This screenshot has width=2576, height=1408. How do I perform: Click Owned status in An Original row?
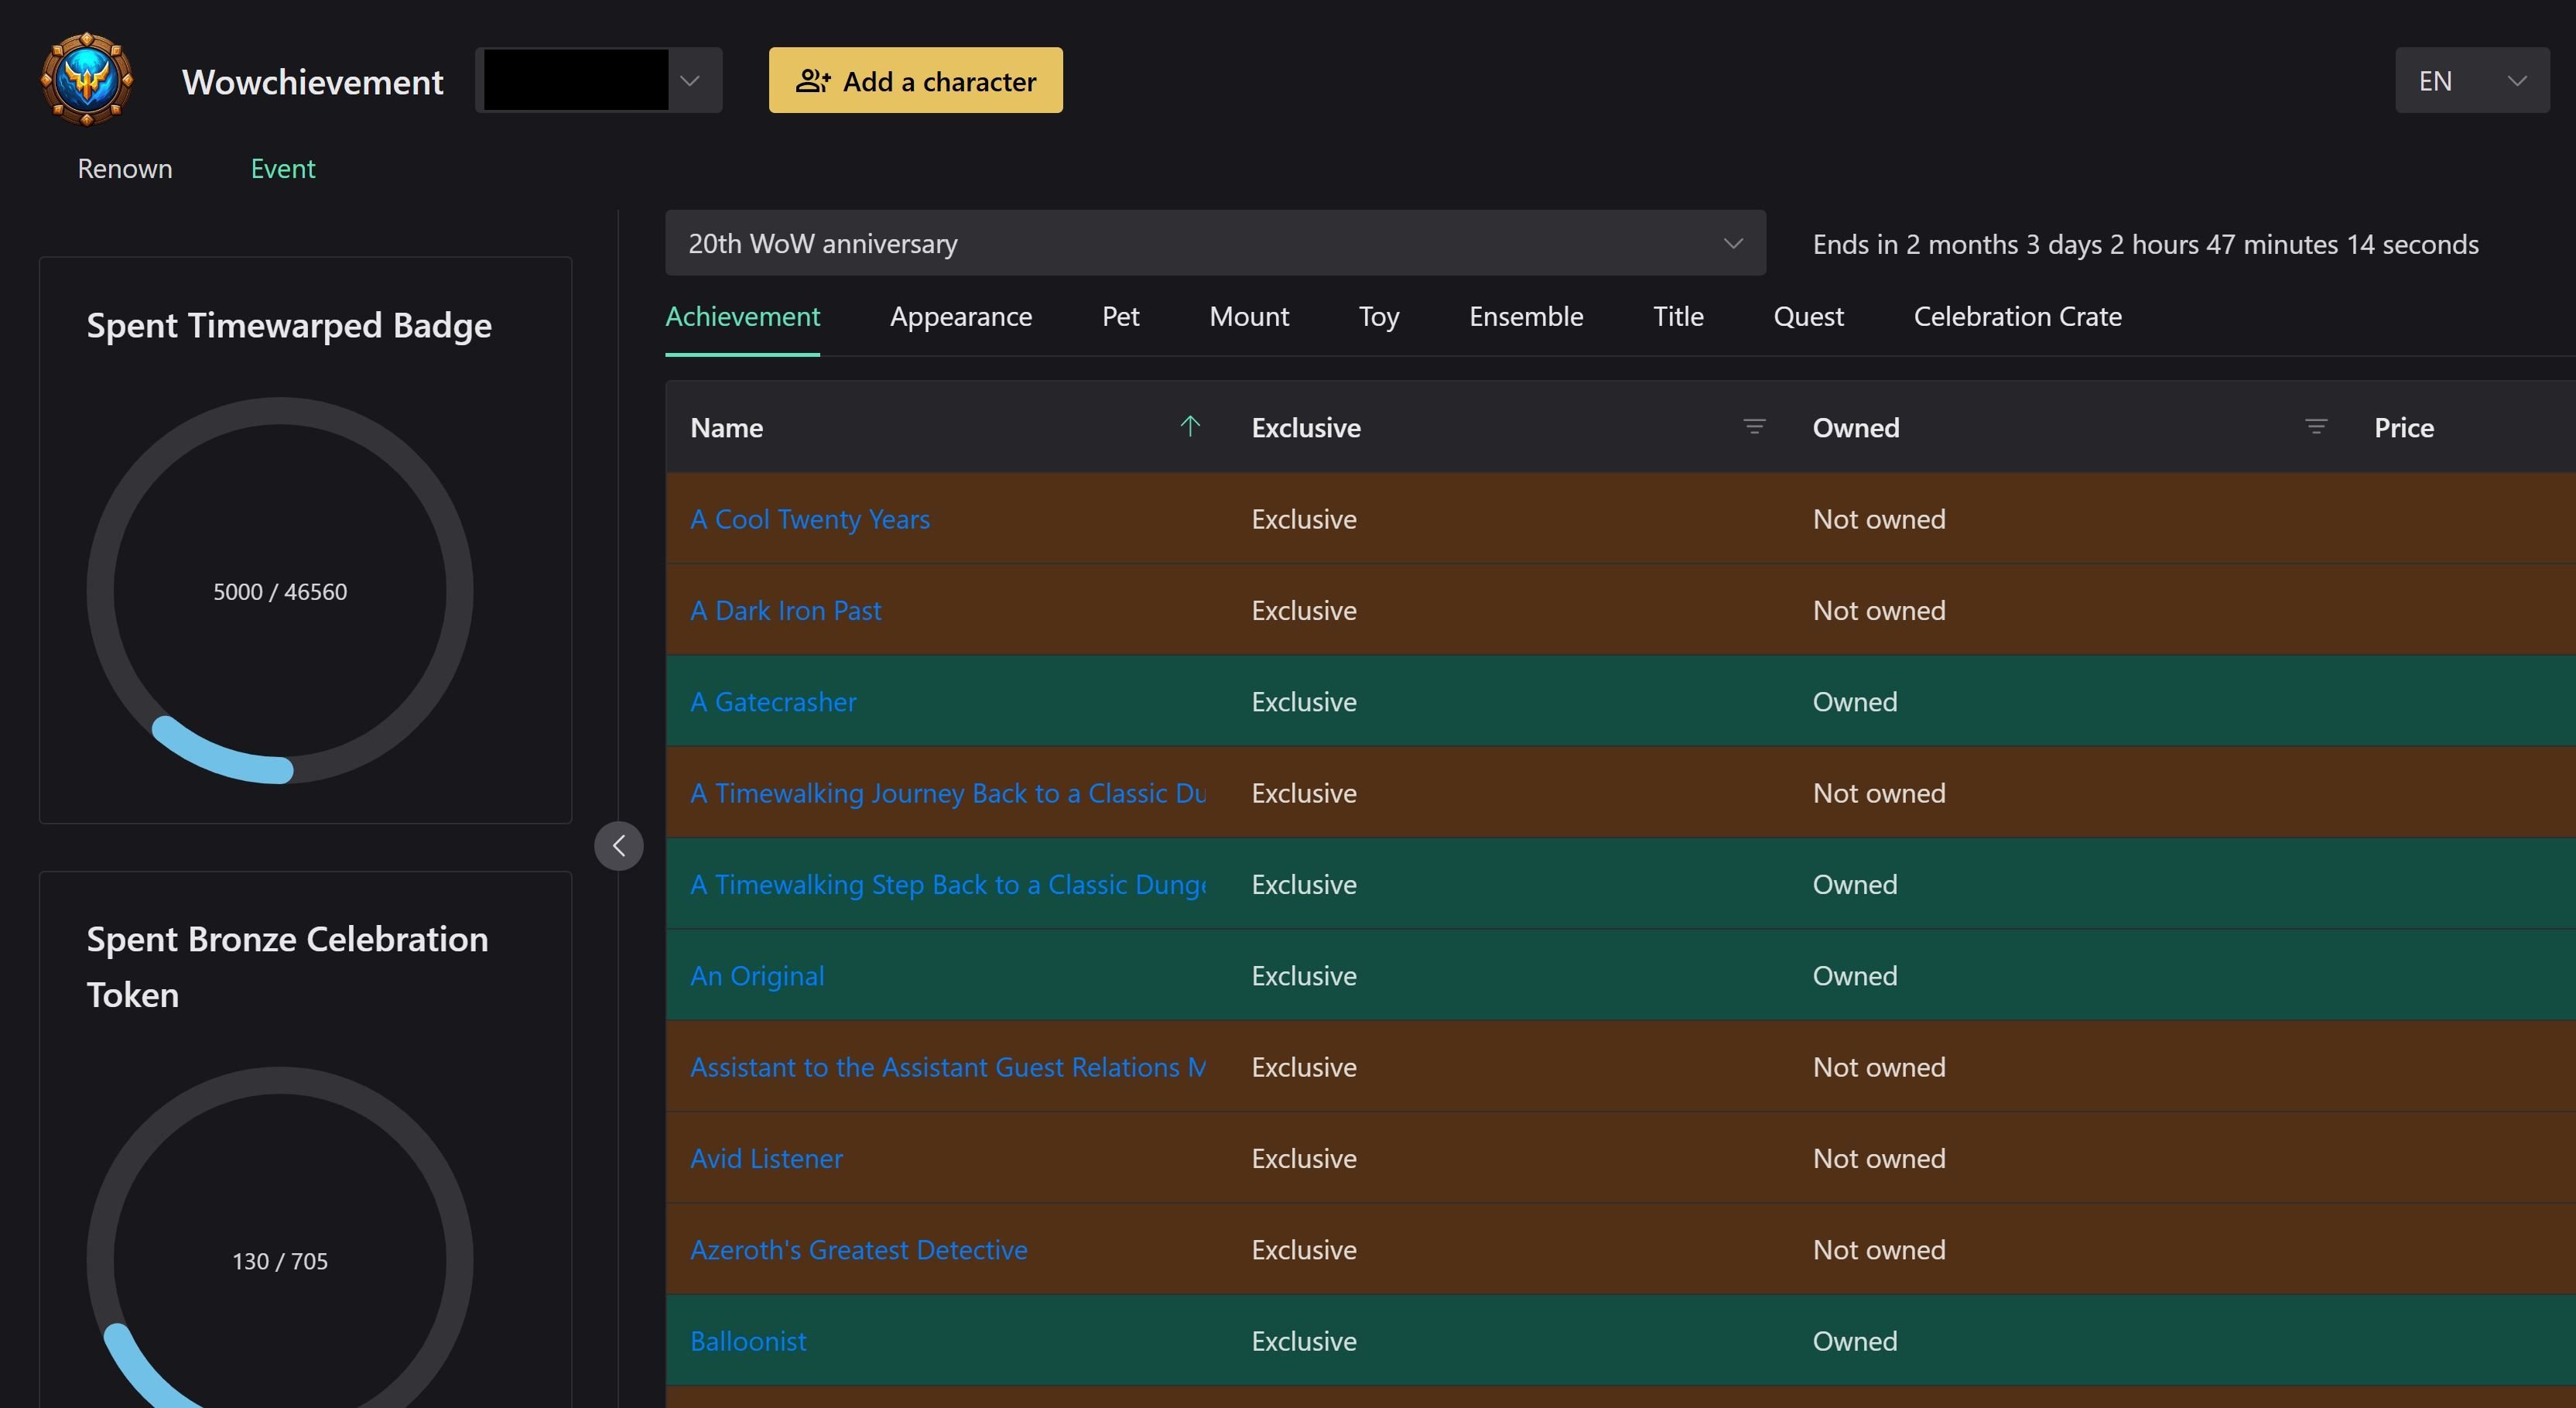1855,976
